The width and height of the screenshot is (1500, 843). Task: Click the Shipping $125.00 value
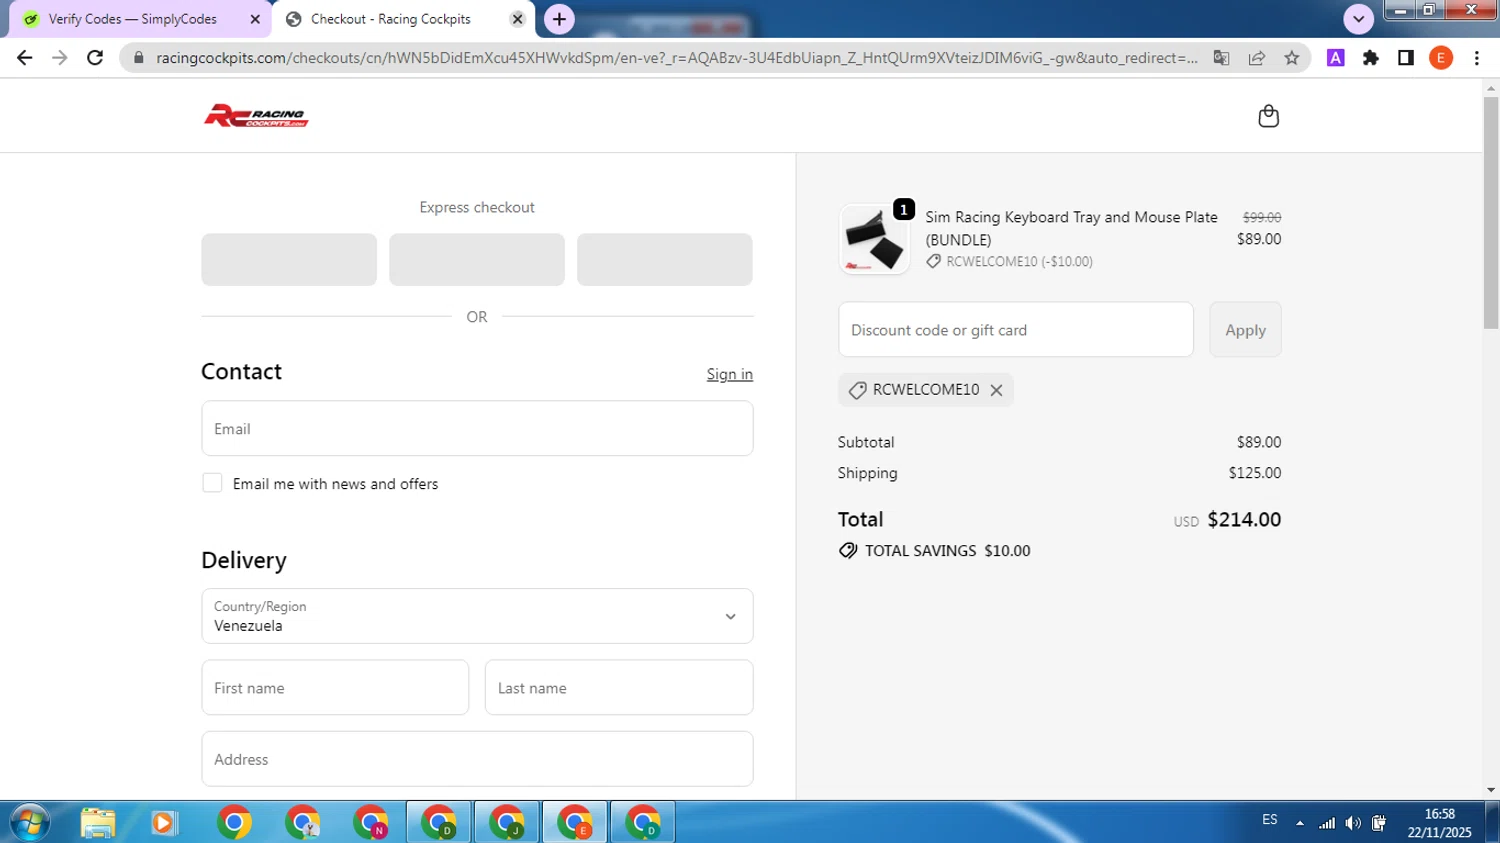[1255, 473]
